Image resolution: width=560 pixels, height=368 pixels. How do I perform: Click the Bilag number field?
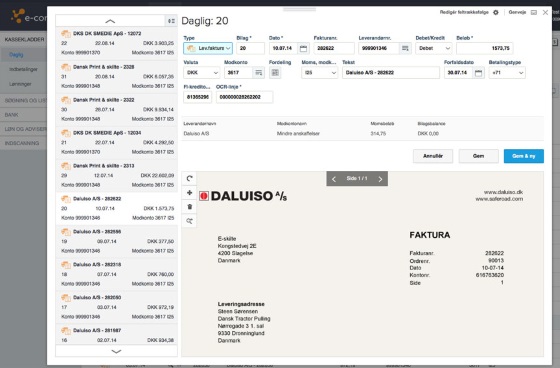pos(250,48)
